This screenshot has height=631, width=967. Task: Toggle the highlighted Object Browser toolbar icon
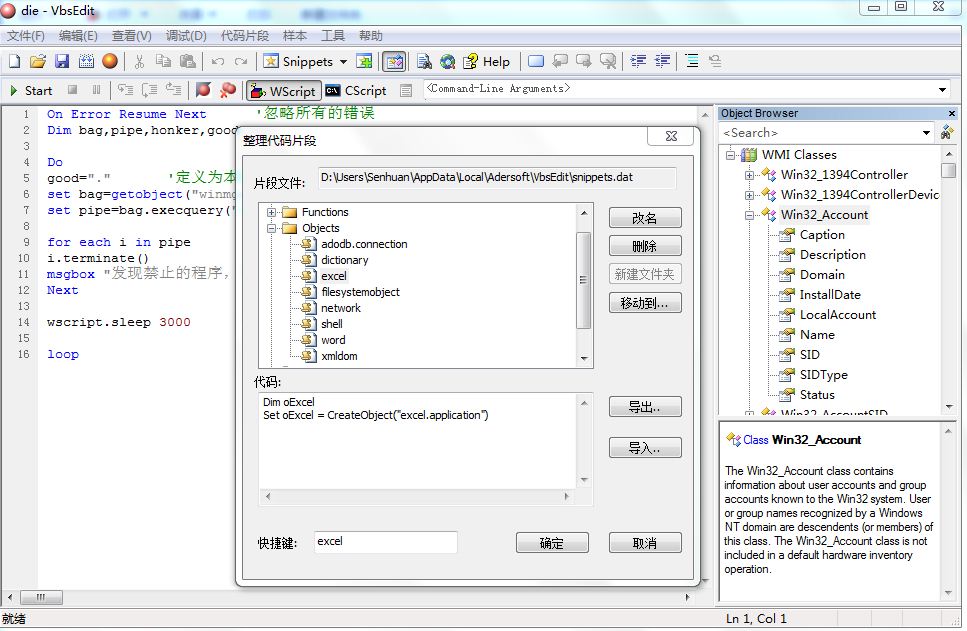(x=394, y=61)
